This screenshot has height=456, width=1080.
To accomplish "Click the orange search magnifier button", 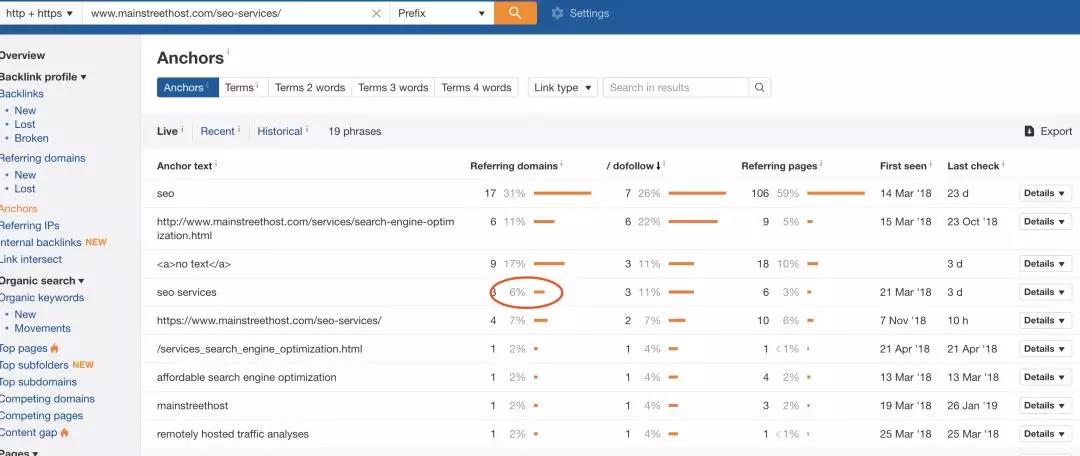I will pos(515,13).
